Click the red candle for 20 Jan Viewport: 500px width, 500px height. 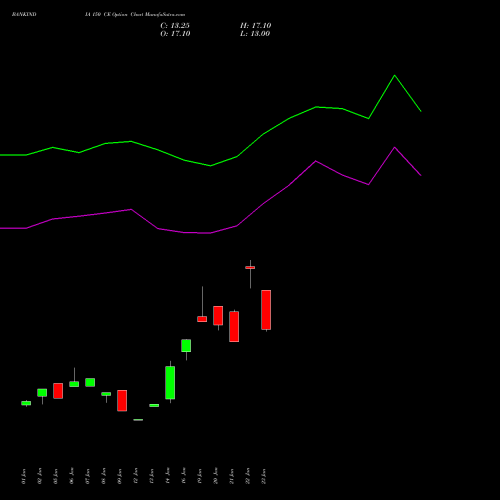(218, 316)
